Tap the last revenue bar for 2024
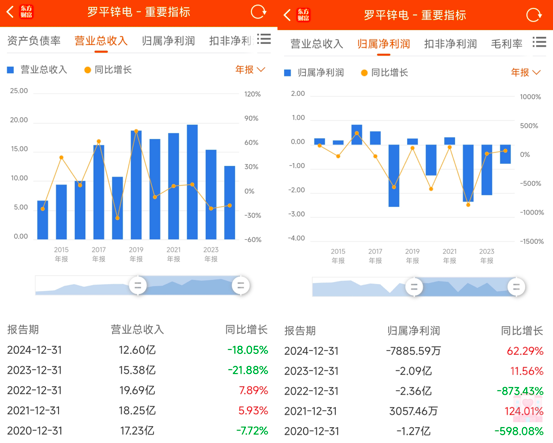The image size is (553, 443). (230, 202)
